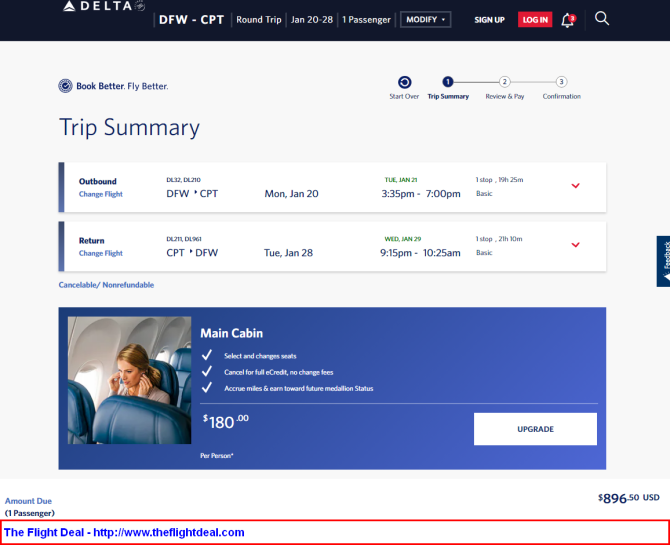Click the Mon, Jan 20 outbound date

coord(291,194)
